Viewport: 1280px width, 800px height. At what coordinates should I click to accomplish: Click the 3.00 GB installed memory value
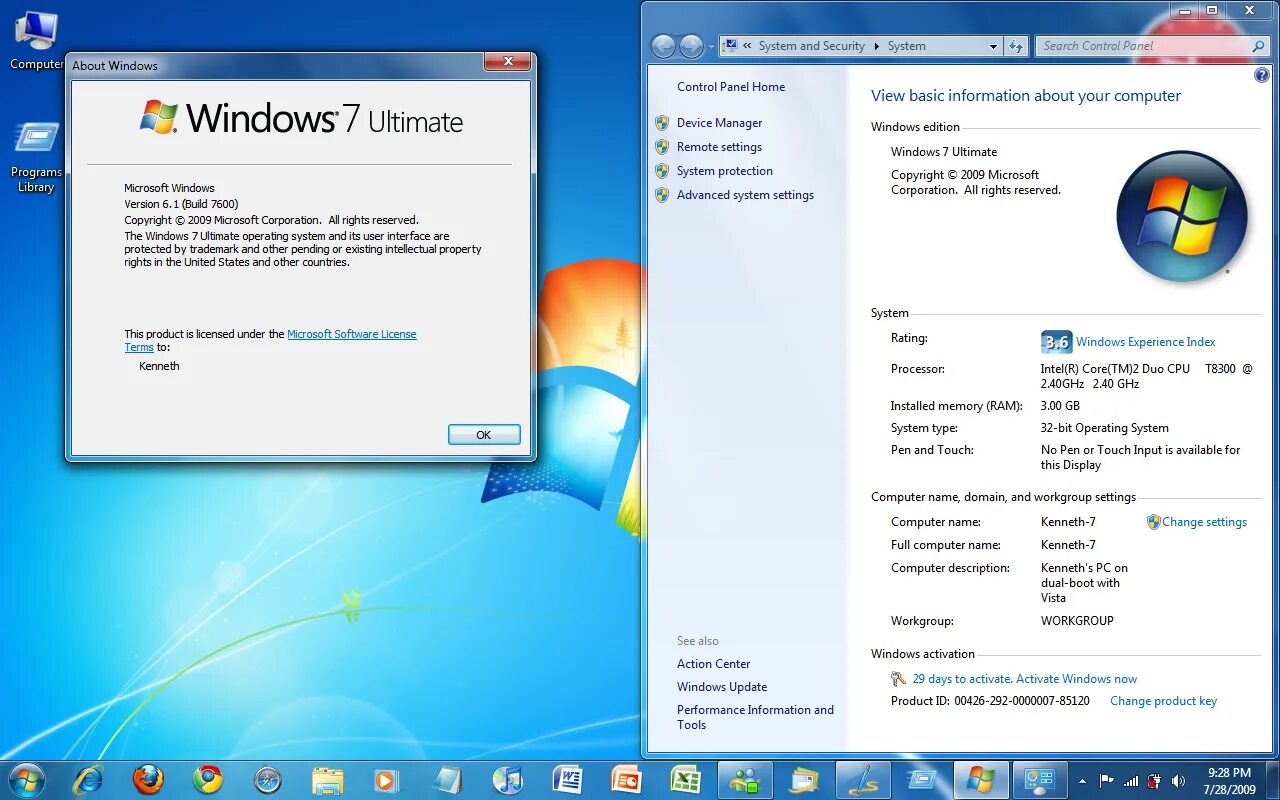coord(1060,406)
